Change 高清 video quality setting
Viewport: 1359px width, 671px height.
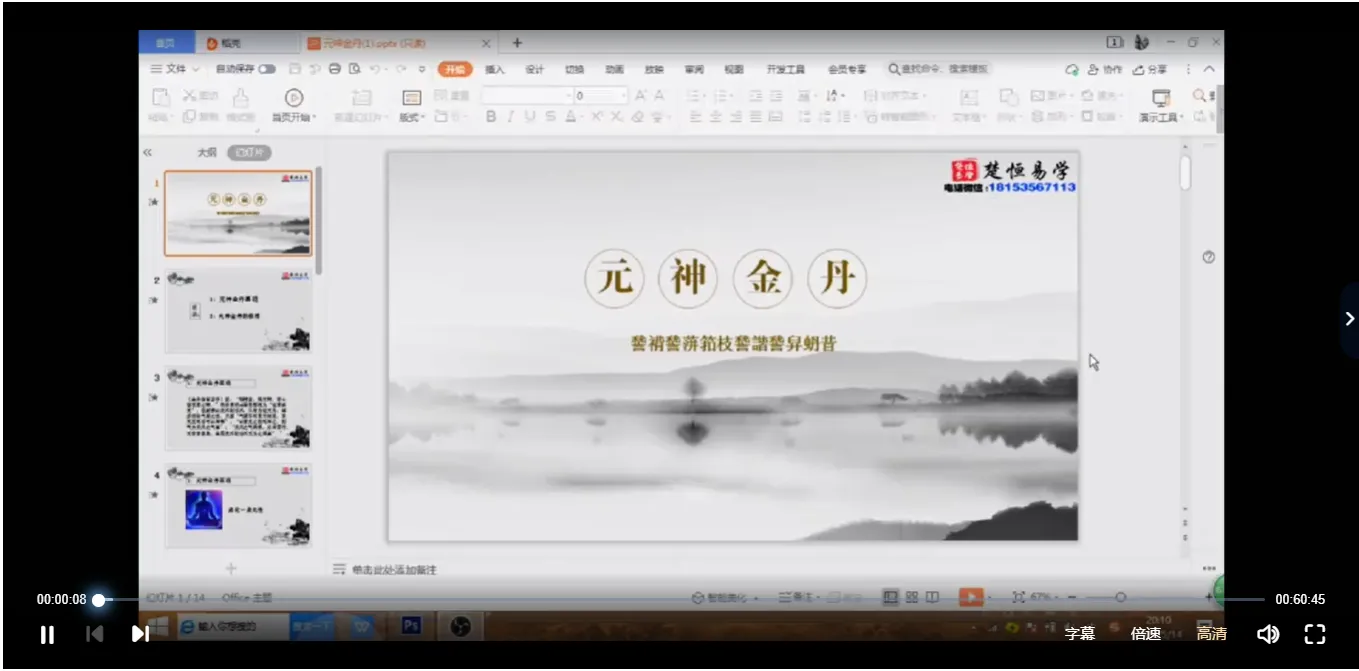[x=1212, y=633]
